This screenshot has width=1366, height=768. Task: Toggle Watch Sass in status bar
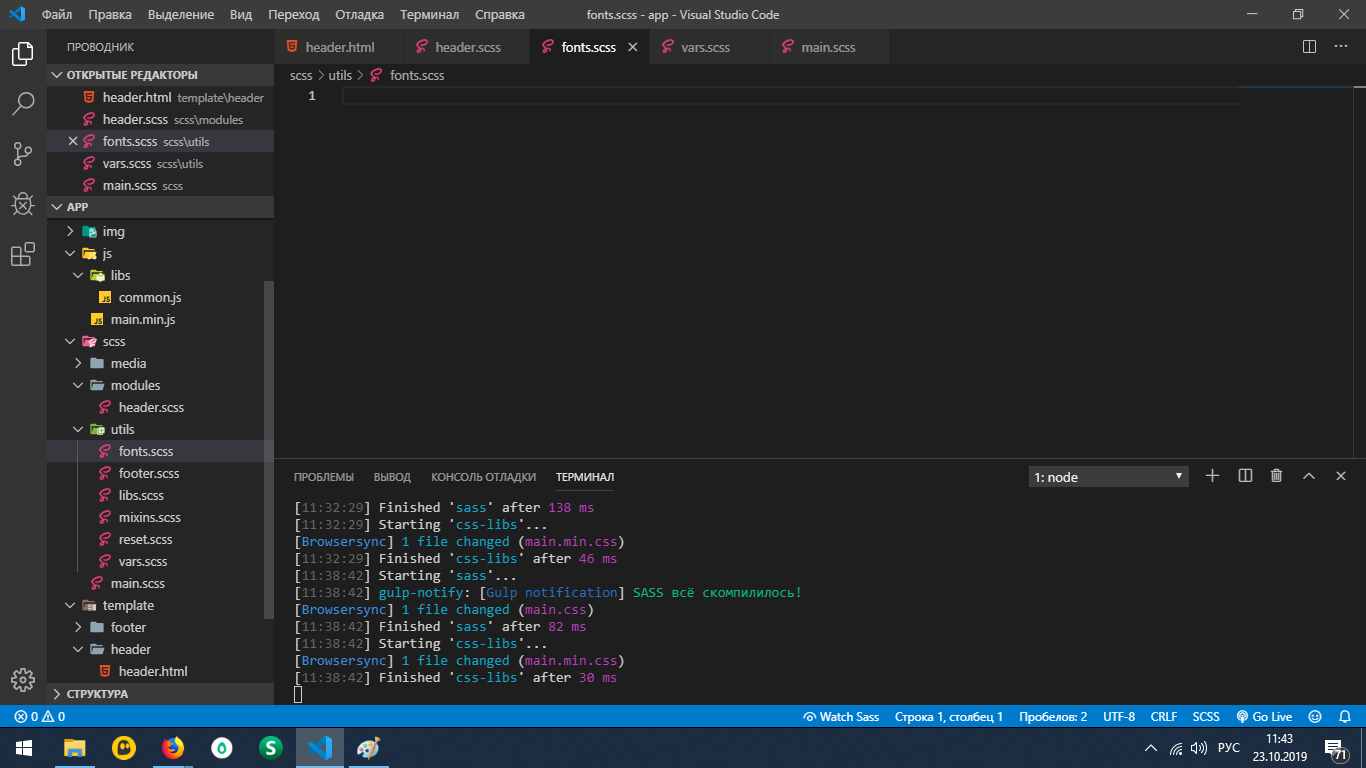click(x=841, y=716)
